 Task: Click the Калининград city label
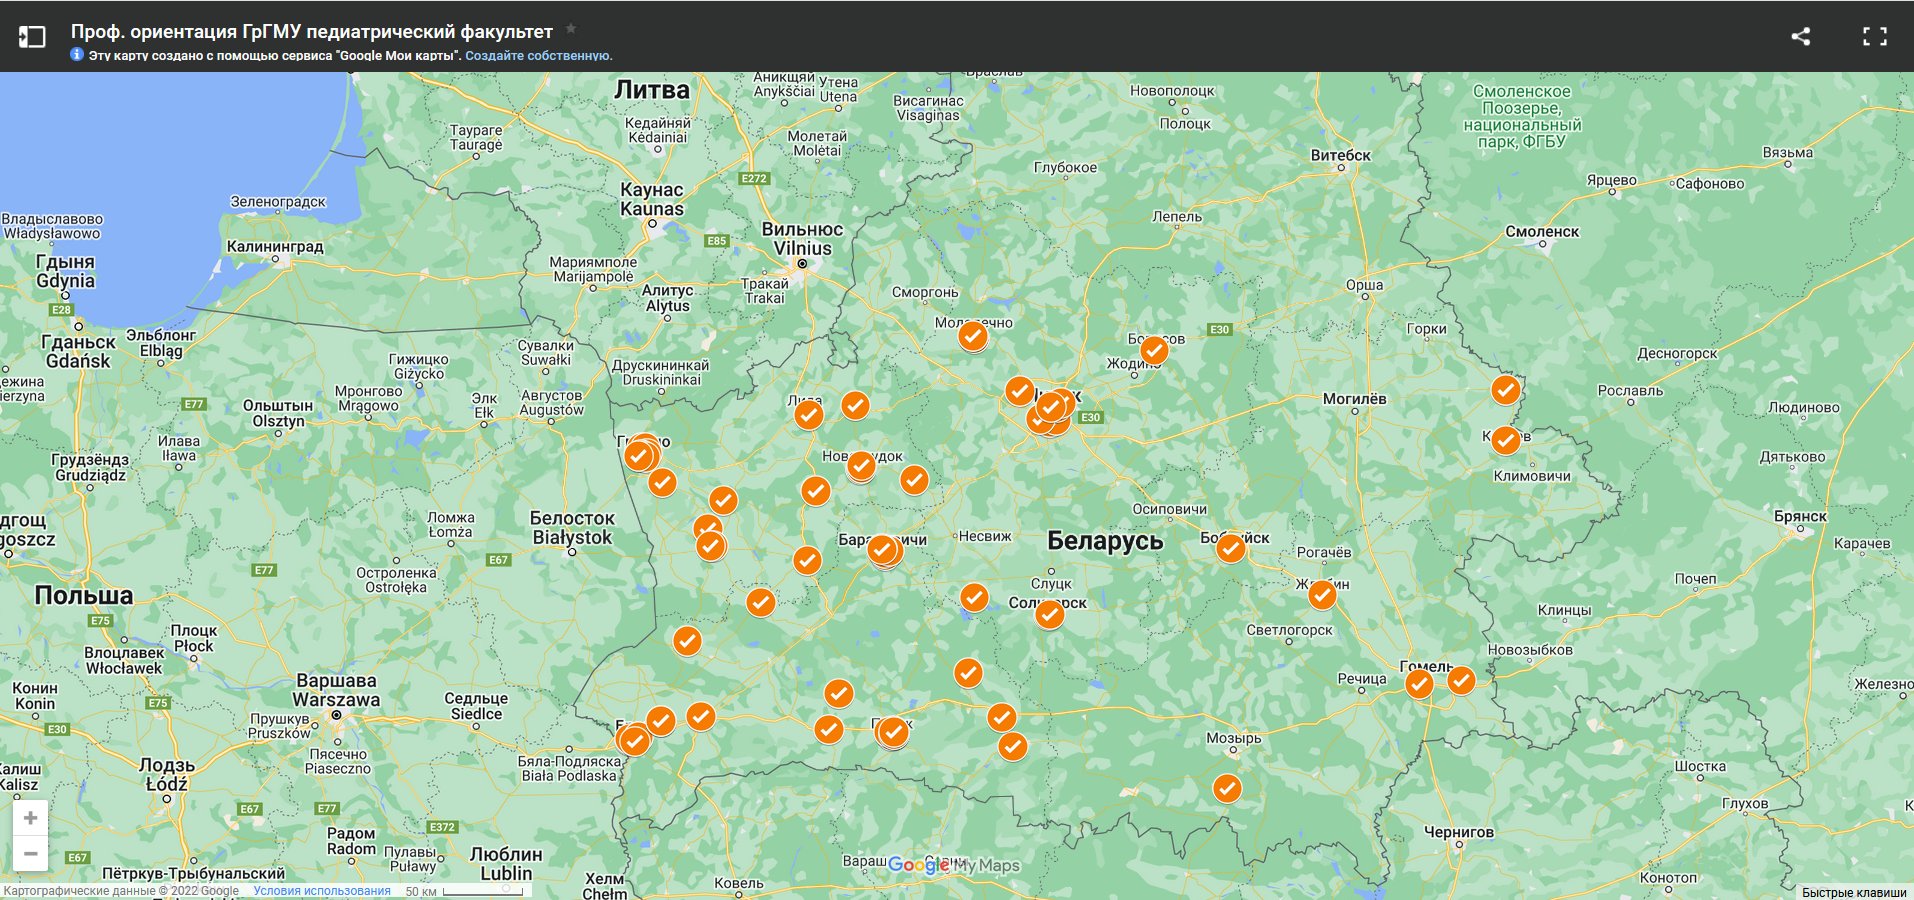[275, 246]
